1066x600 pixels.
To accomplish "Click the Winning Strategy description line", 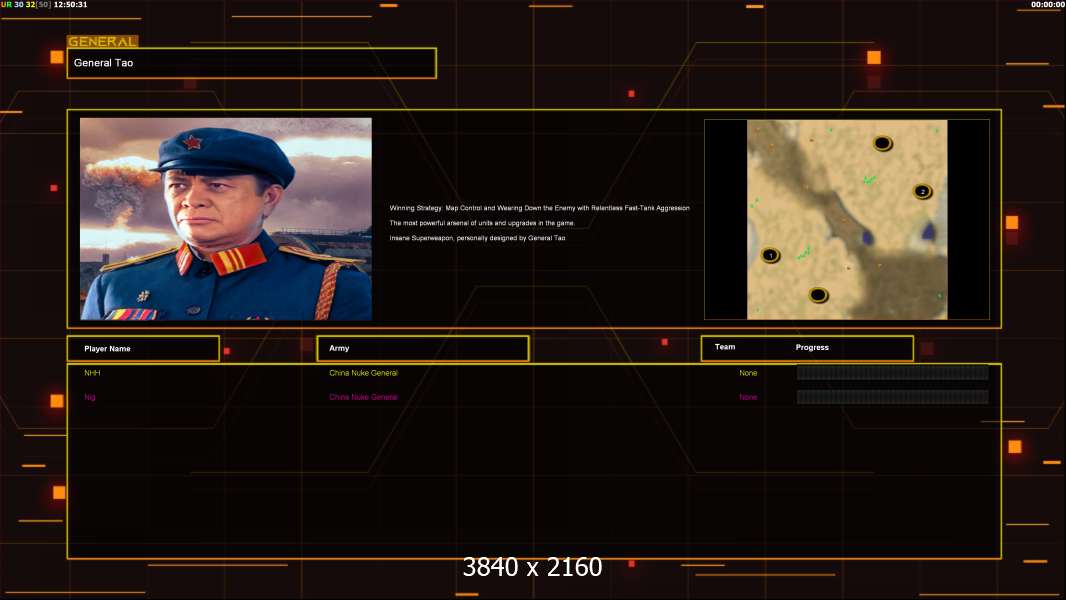I will pos(540,208).
